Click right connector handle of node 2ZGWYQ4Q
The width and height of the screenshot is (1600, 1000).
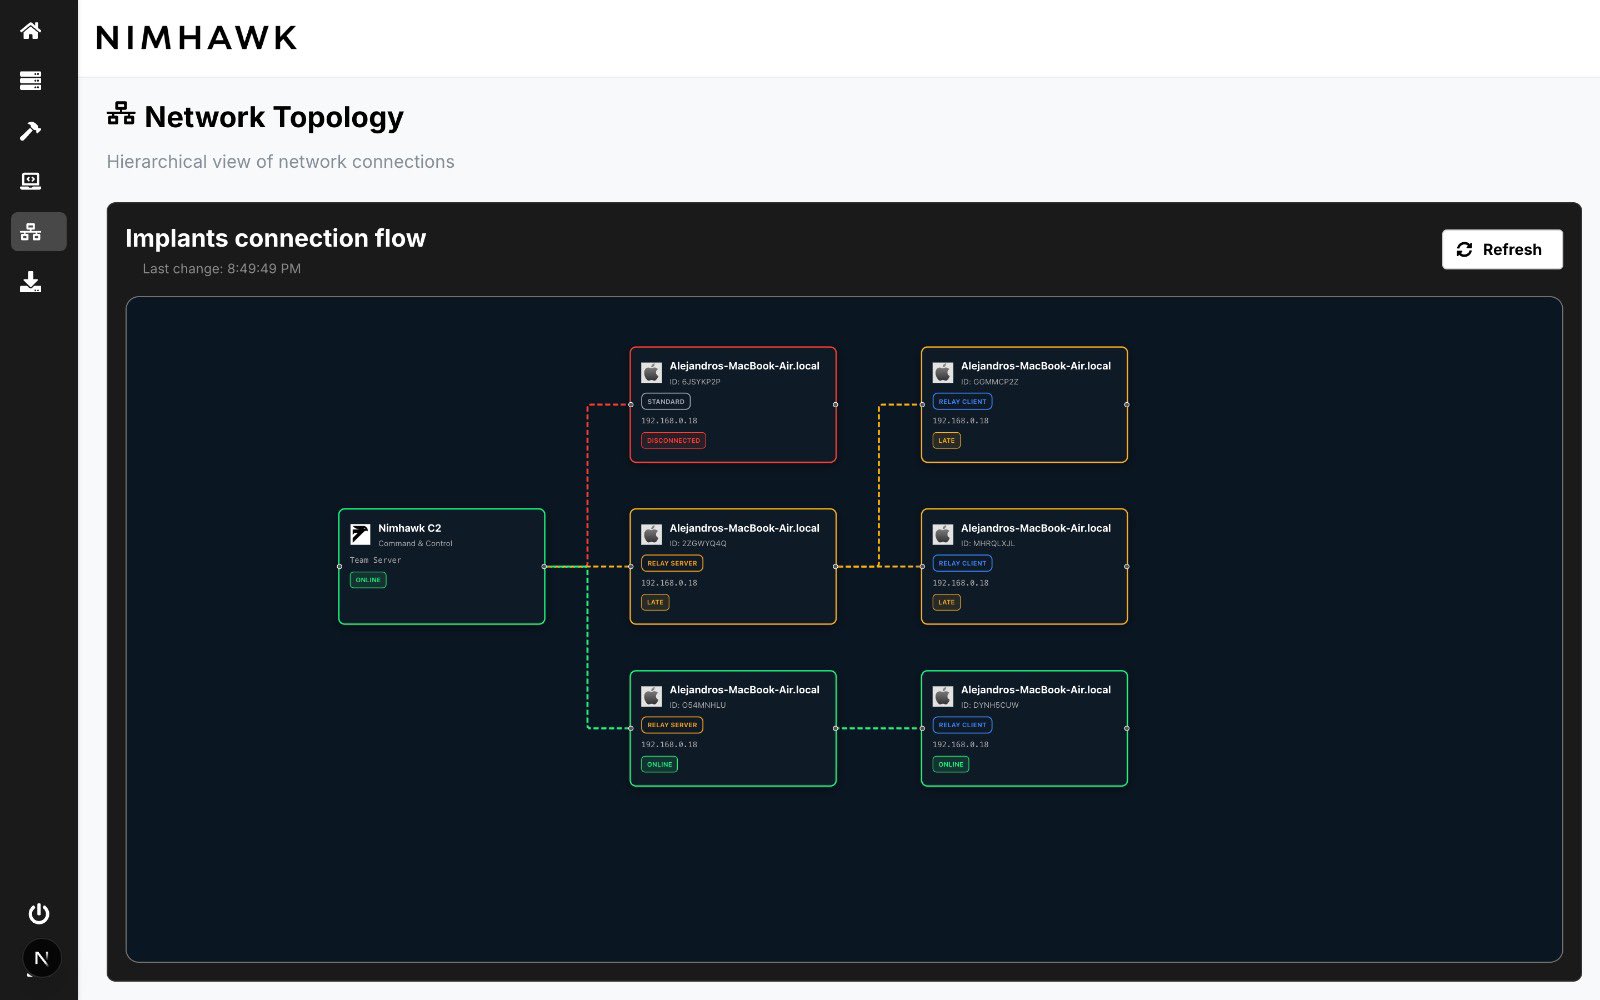point(836,567)
